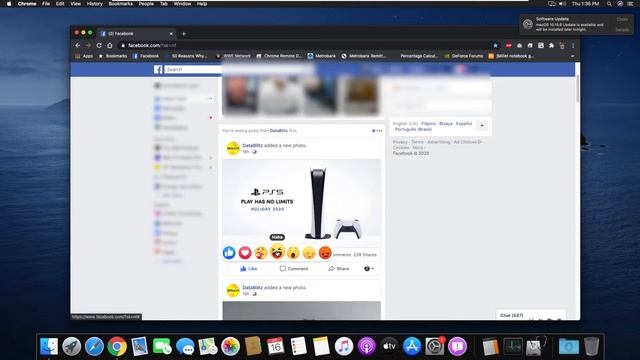
Task: Add more languages with plus button
Action: [x=482, y=126]
